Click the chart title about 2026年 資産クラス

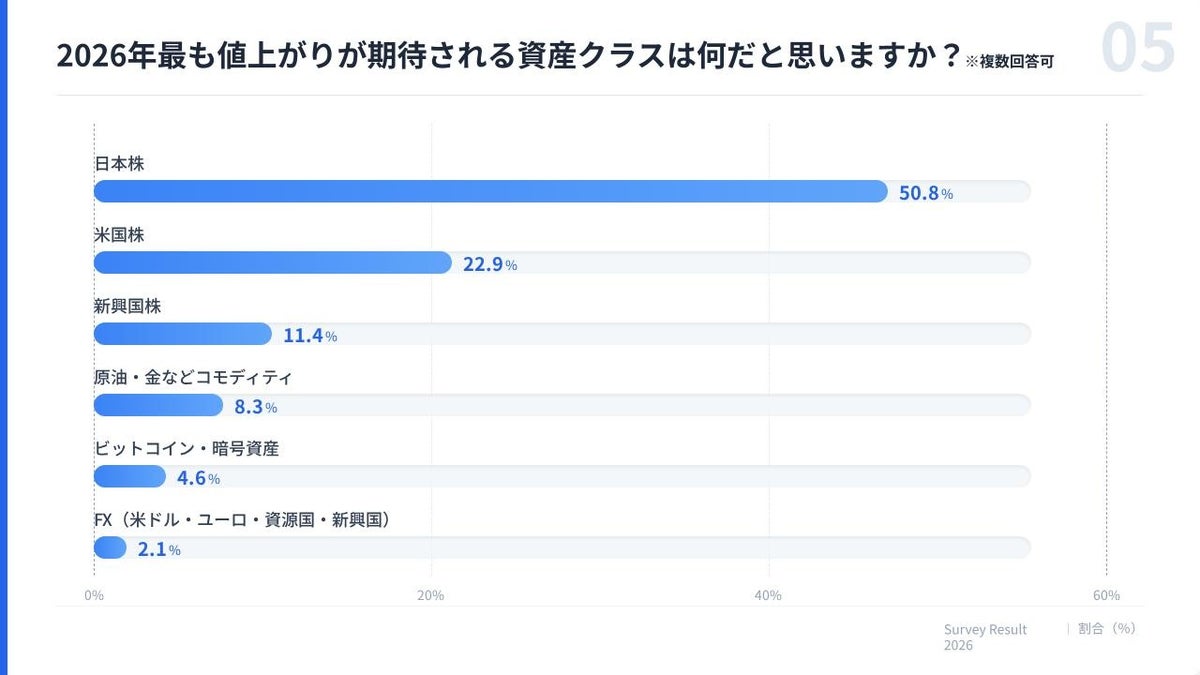click(x=500, y=57)
